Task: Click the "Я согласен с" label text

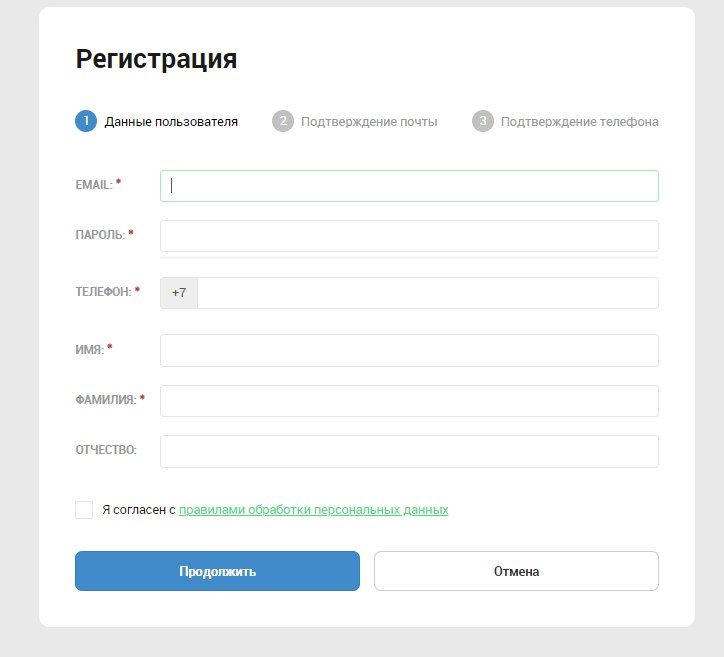Action: tap(138, 510)
